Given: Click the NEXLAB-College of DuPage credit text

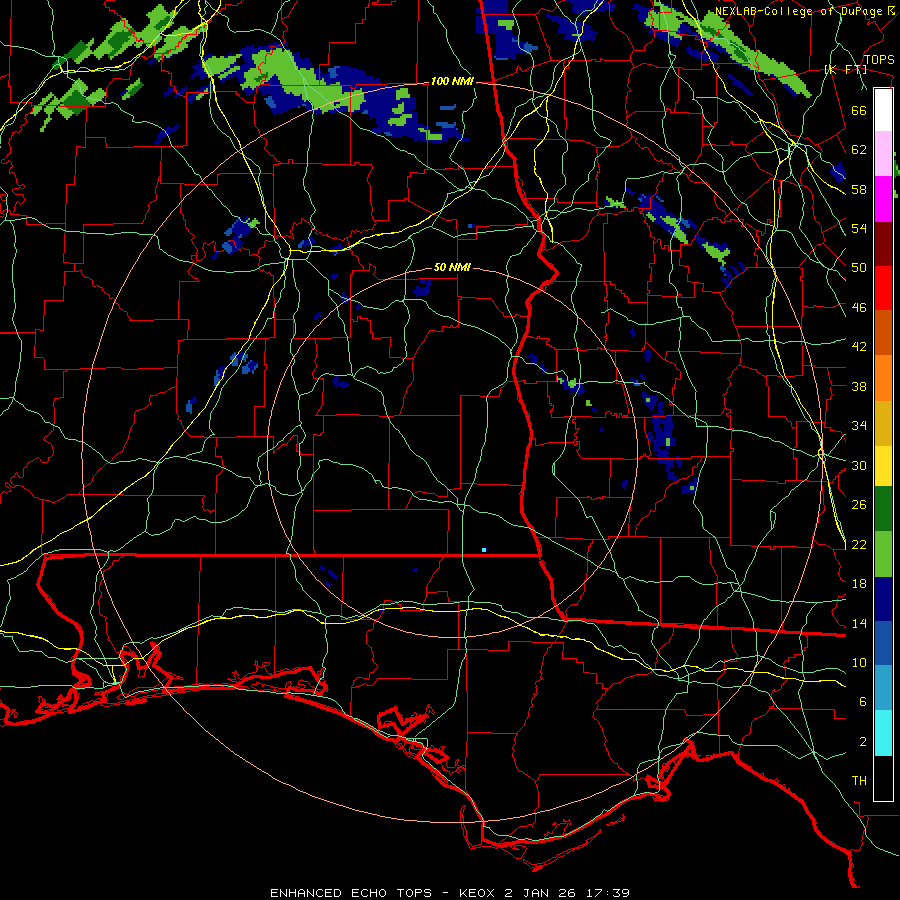Looking at the screenshot, I should pyautogui.click(x=803, y=11).
